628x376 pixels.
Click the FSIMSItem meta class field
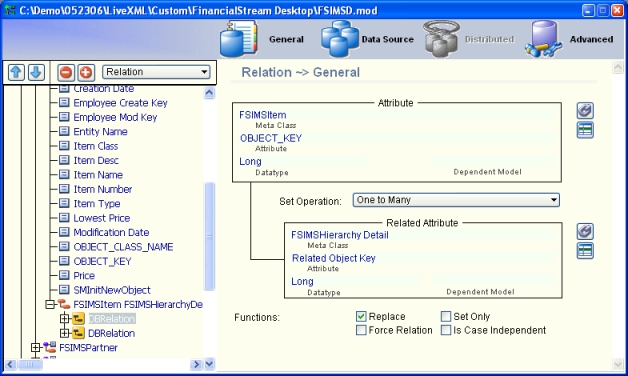point(397,115)
